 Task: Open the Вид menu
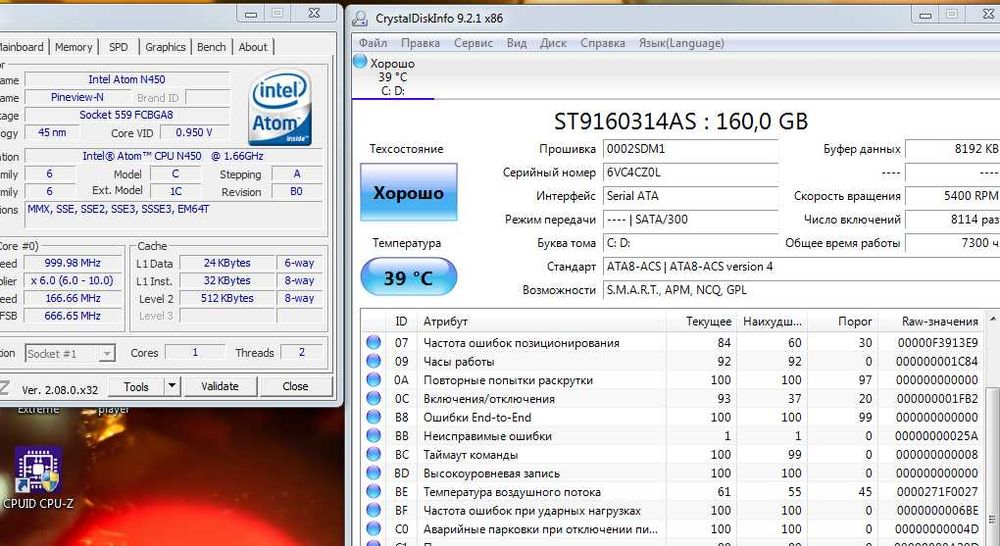click(517, 43)
